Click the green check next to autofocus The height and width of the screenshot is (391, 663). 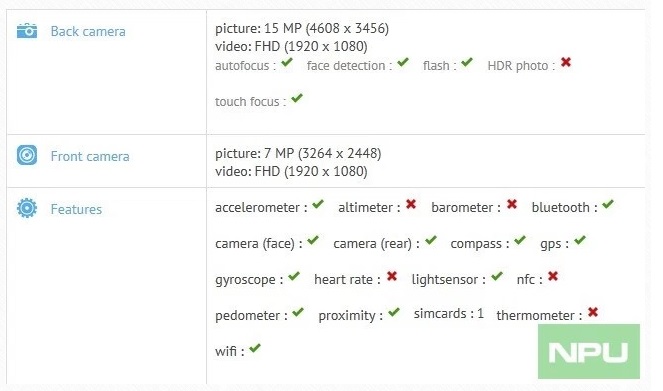point(287,63)
